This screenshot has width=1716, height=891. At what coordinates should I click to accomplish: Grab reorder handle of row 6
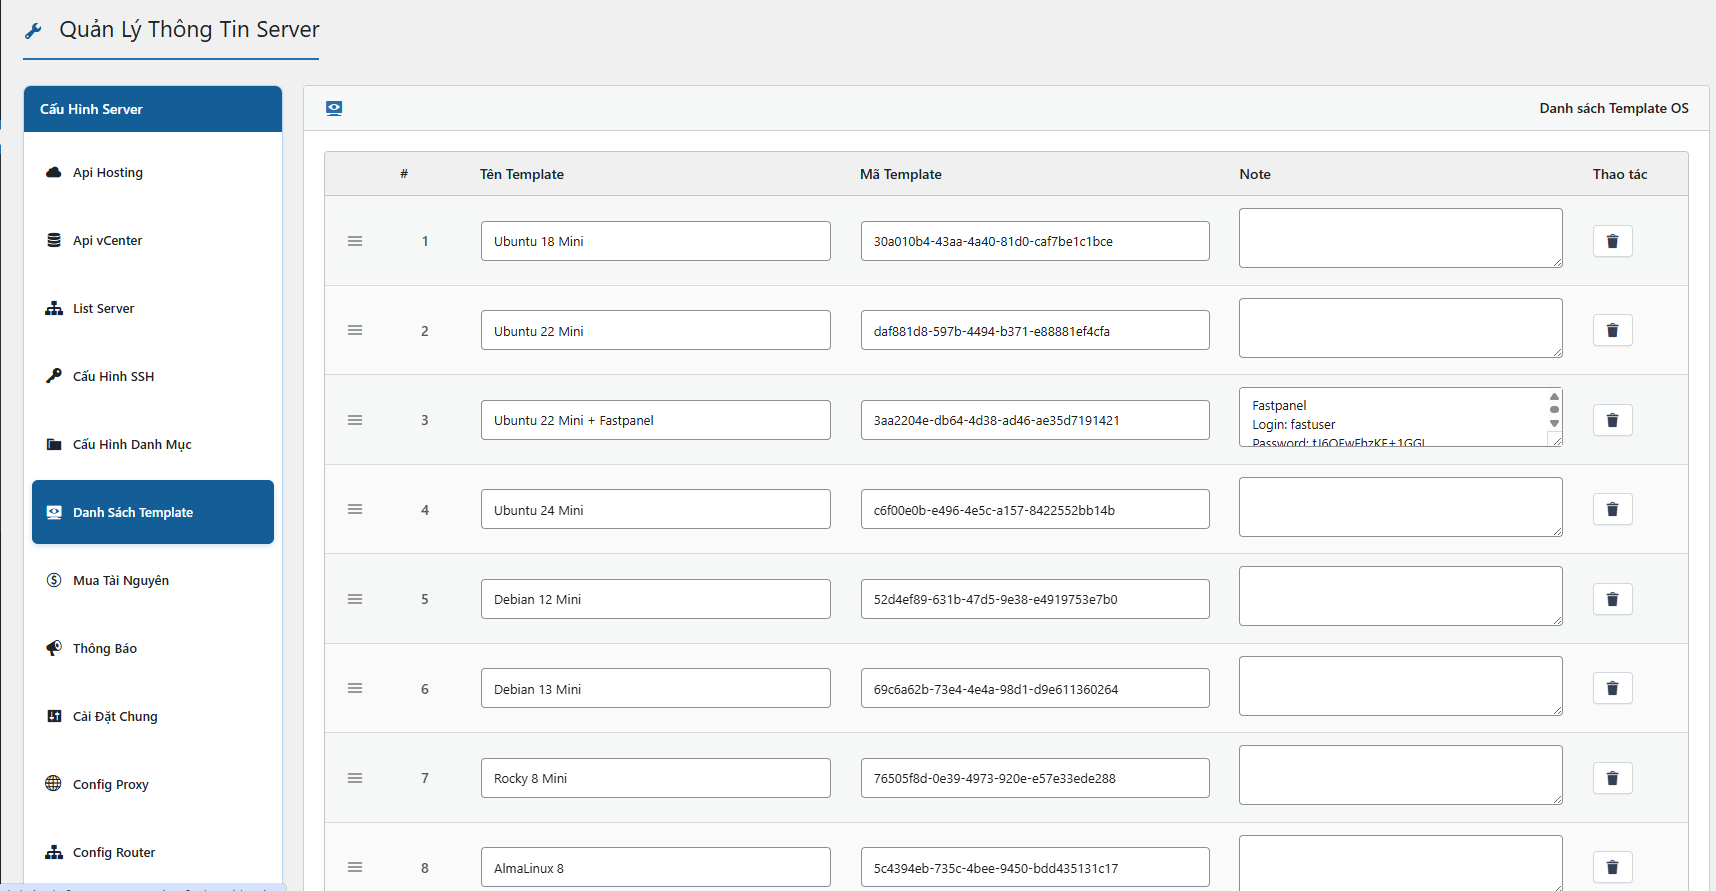pyautogui.click(x=355, y=688)
